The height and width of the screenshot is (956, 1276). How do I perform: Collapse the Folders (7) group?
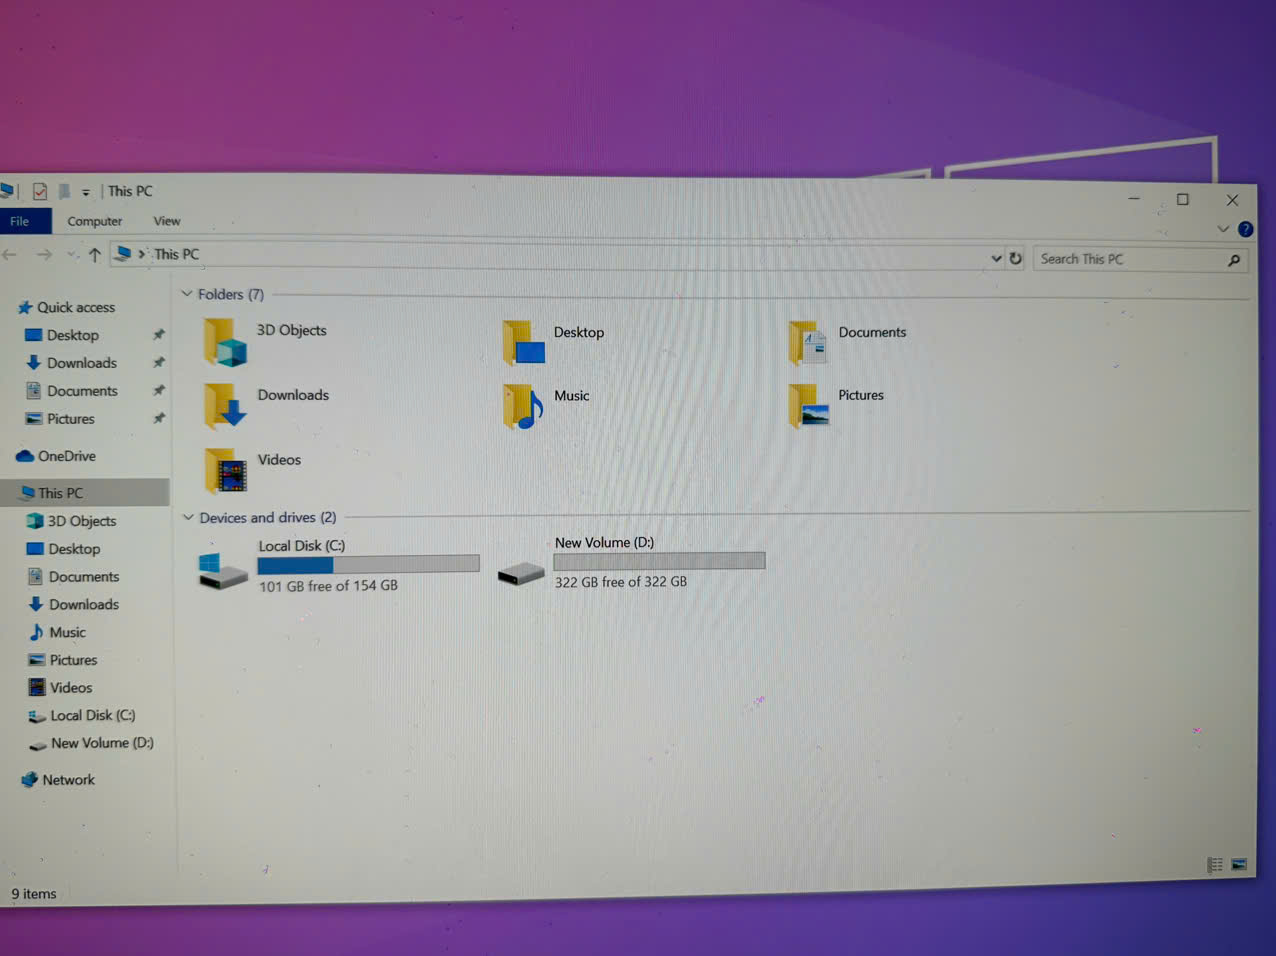[x=187, y=294]
